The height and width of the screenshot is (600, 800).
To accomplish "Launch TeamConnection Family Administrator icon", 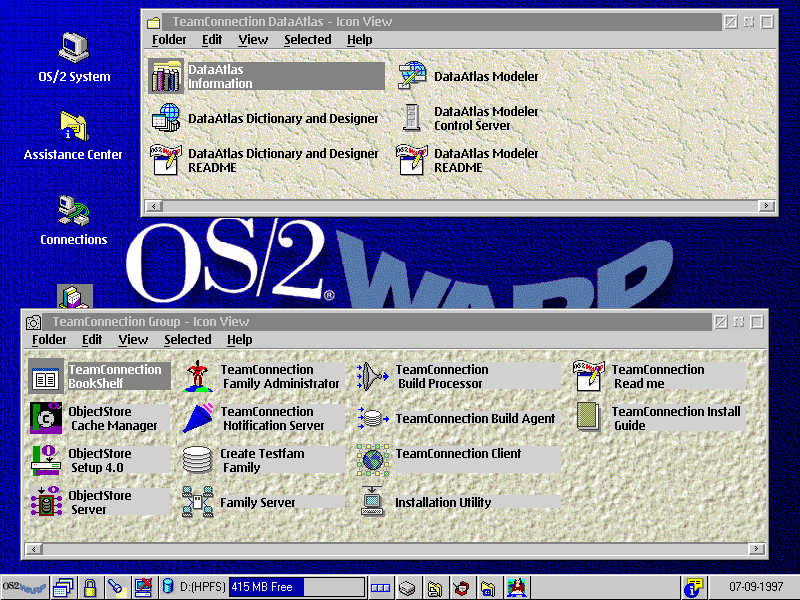I will coord(198,376).
